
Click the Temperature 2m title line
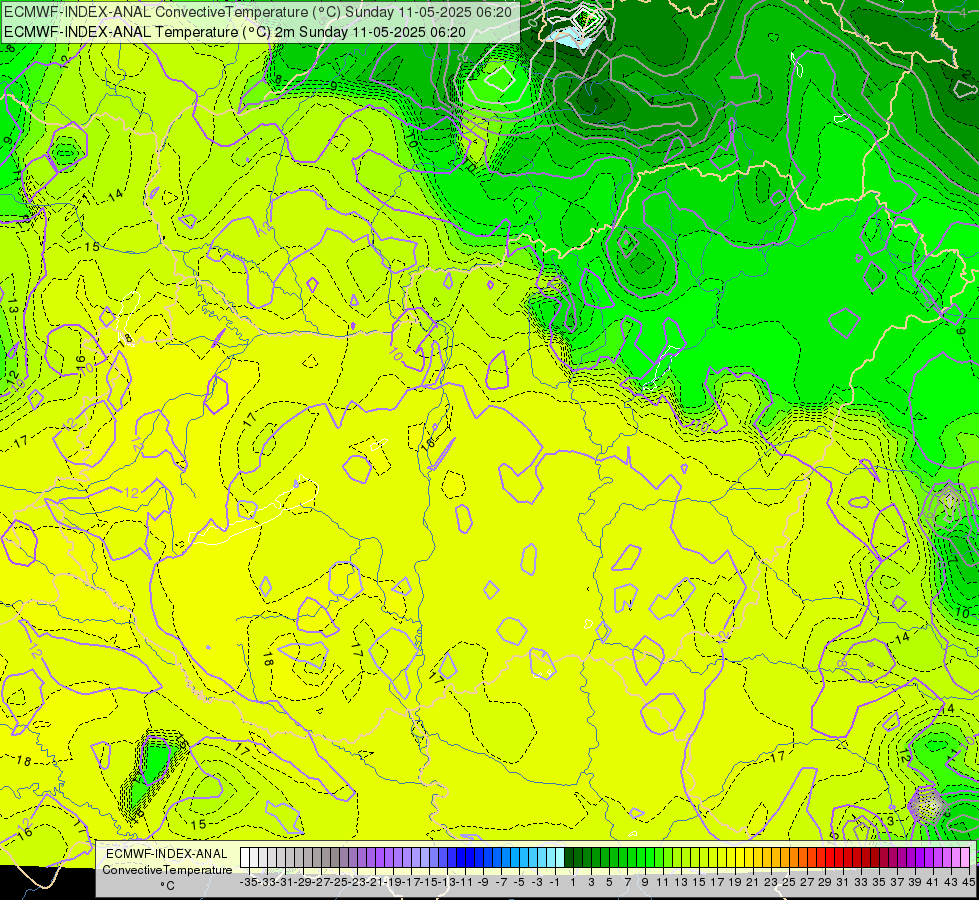235,32
